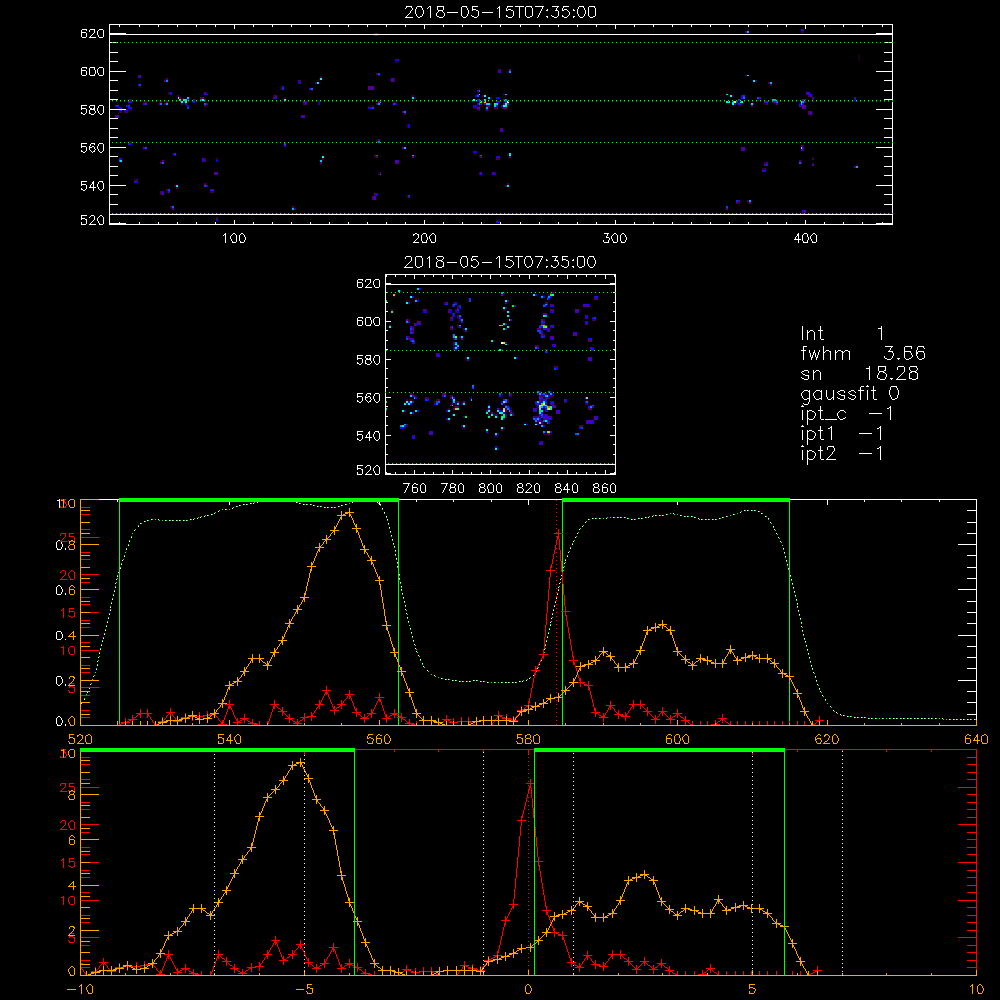Click the 'gaussfit 0' readout line
The width and height of the screenshot is (1000, 1000).
(x=850, y=393)
